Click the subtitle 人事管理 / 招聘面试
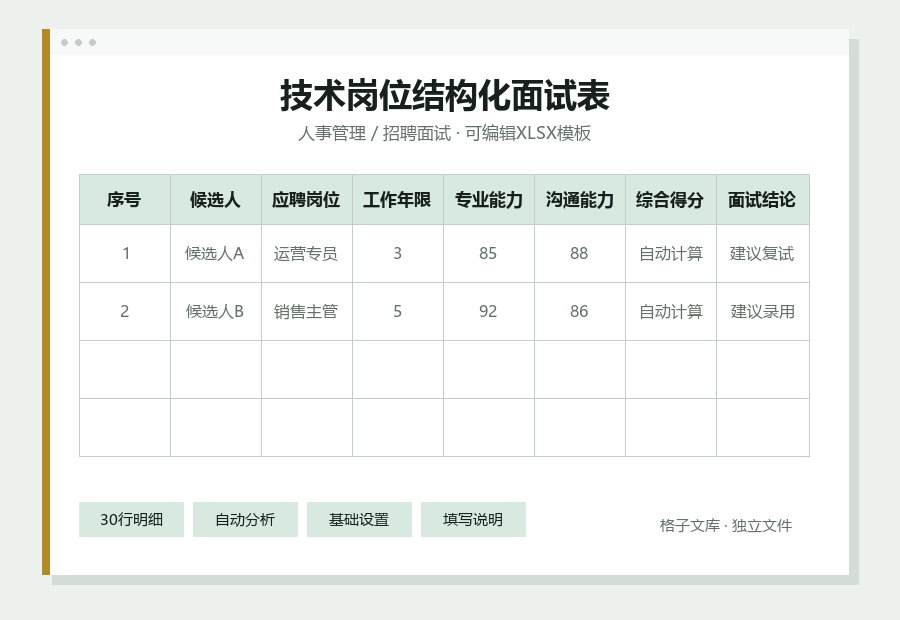The width and height of the screenshot is (900, 620). (374, 133)
